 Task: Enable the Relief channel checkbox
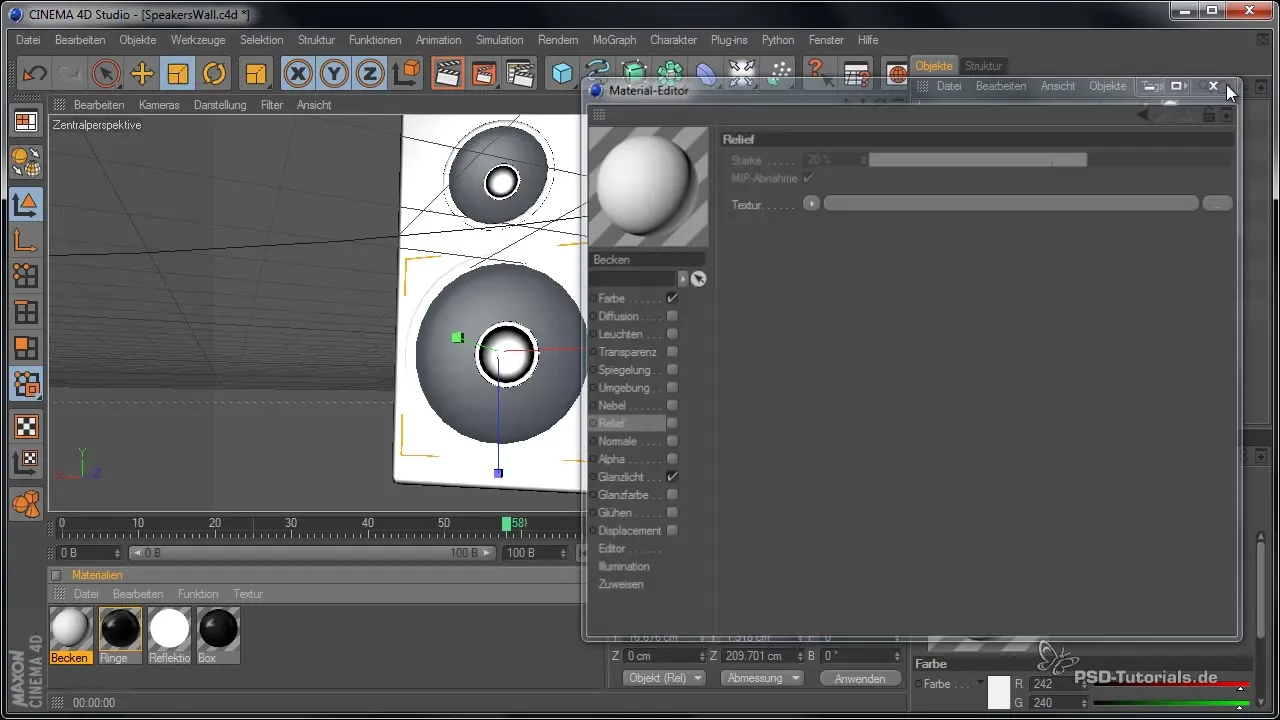pyautogui.click(x=672, y=423)
